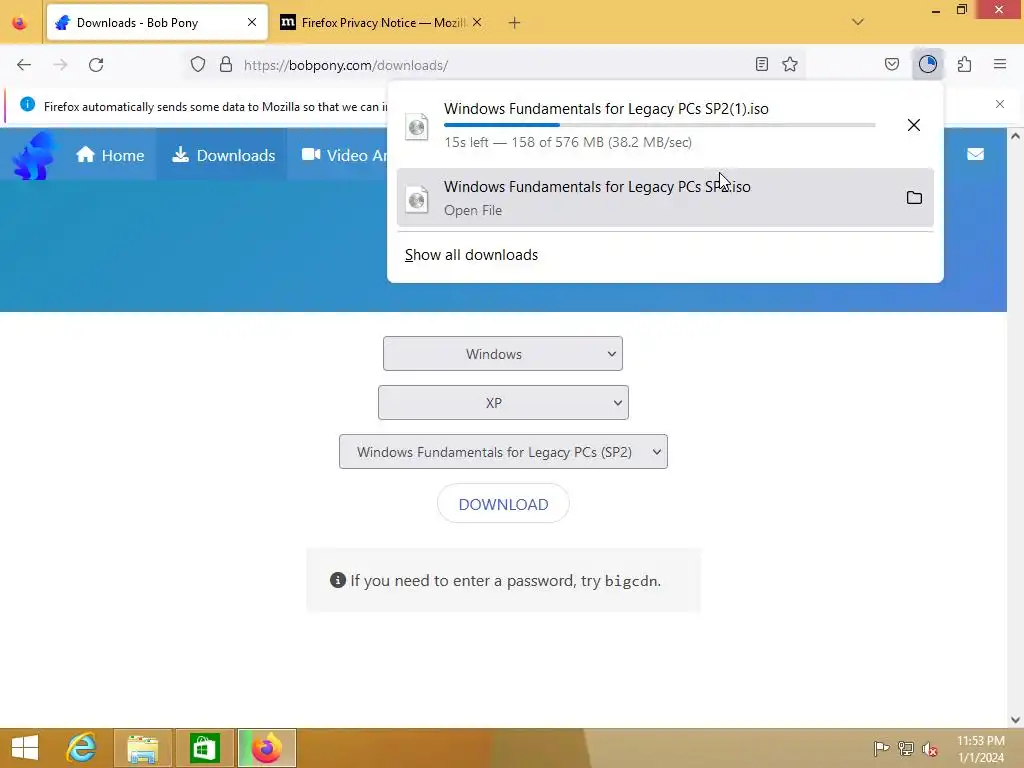Click the bobpony.com address bar
1024x768 pixels.
496,65
